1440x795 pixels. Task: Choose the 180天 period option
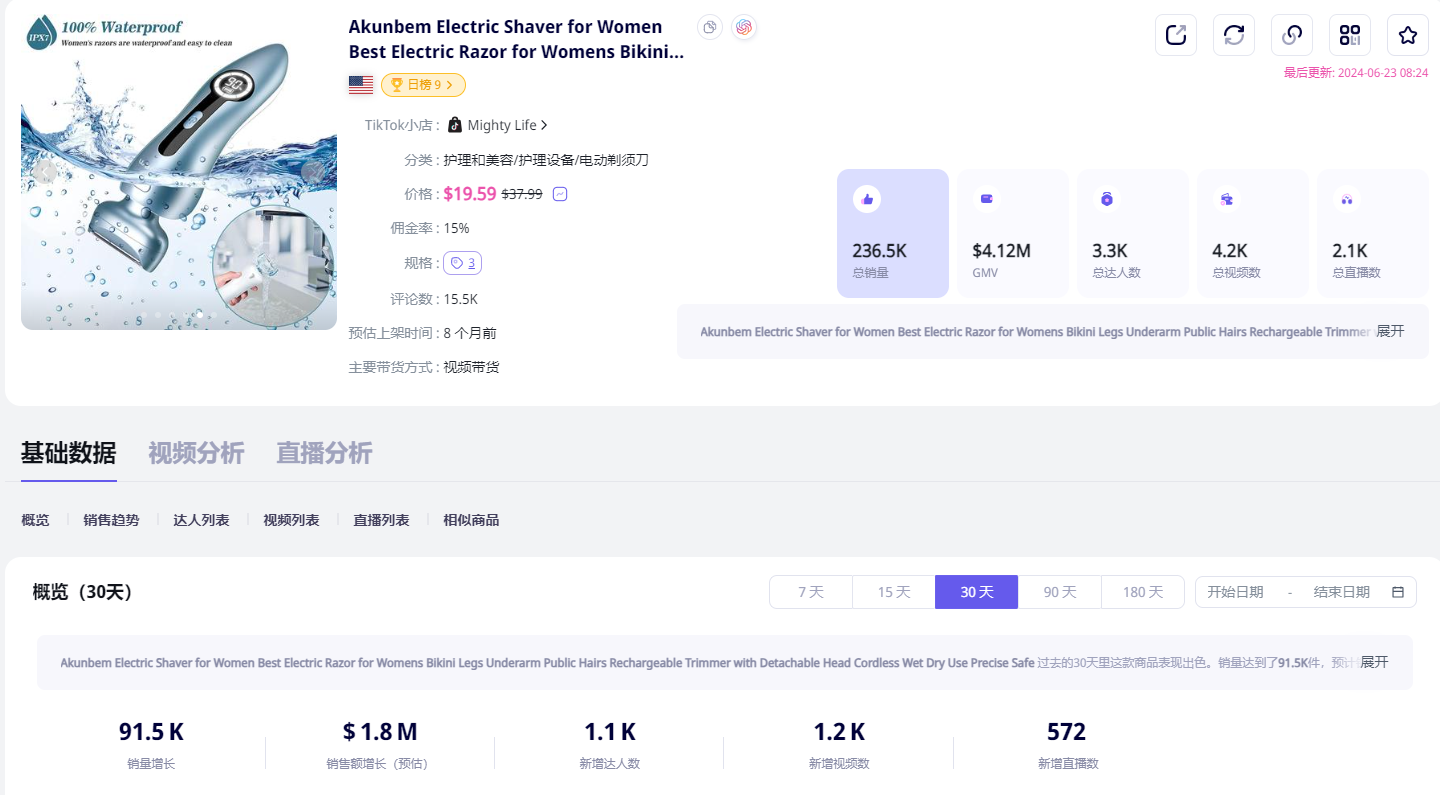click(1142, 592)
